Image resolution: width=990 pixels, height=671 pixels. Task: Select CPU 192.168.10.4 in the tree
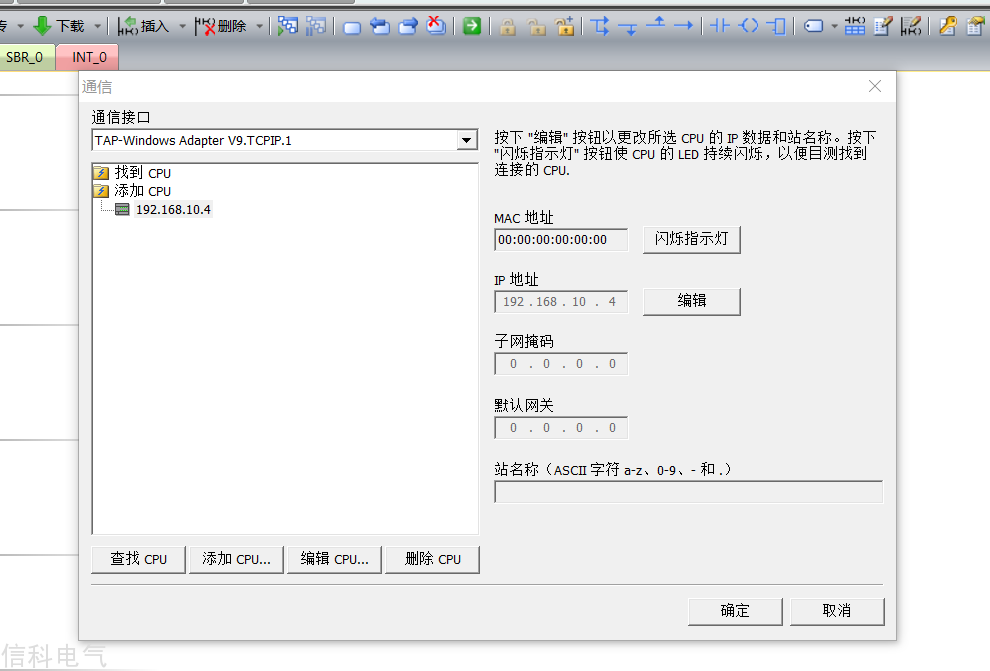coord(173,210)
